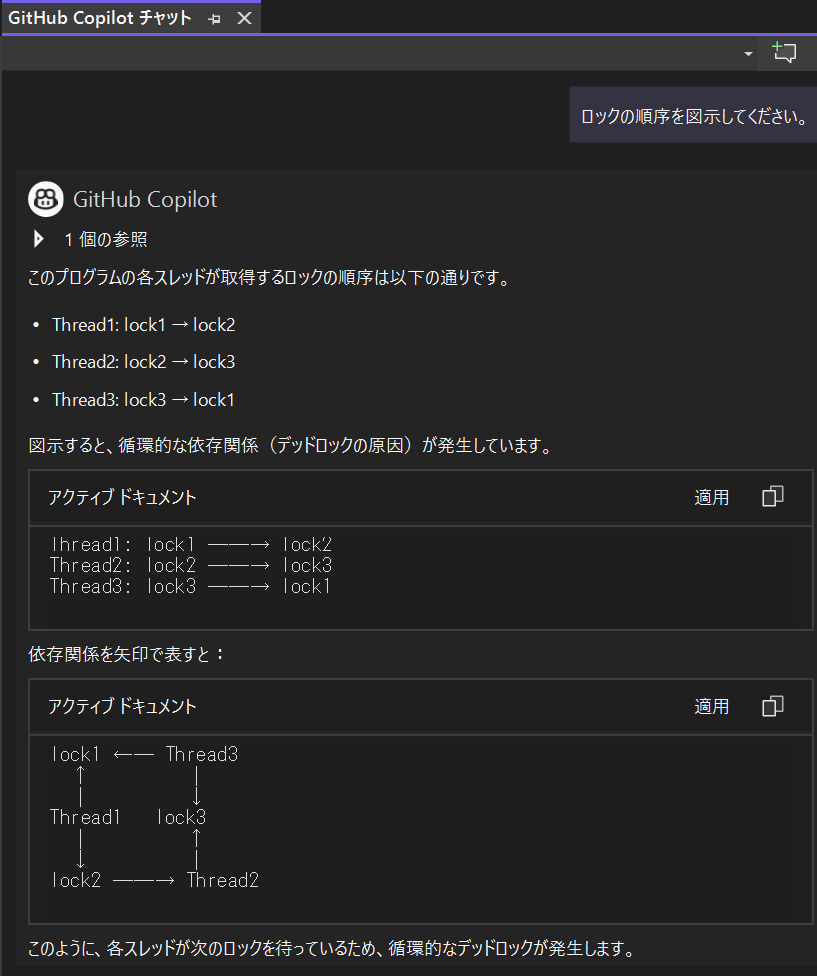Copy the second code block with the diagram
Image resolution: width=817 pixels, height=976 pixels.
tap(772, 706)
